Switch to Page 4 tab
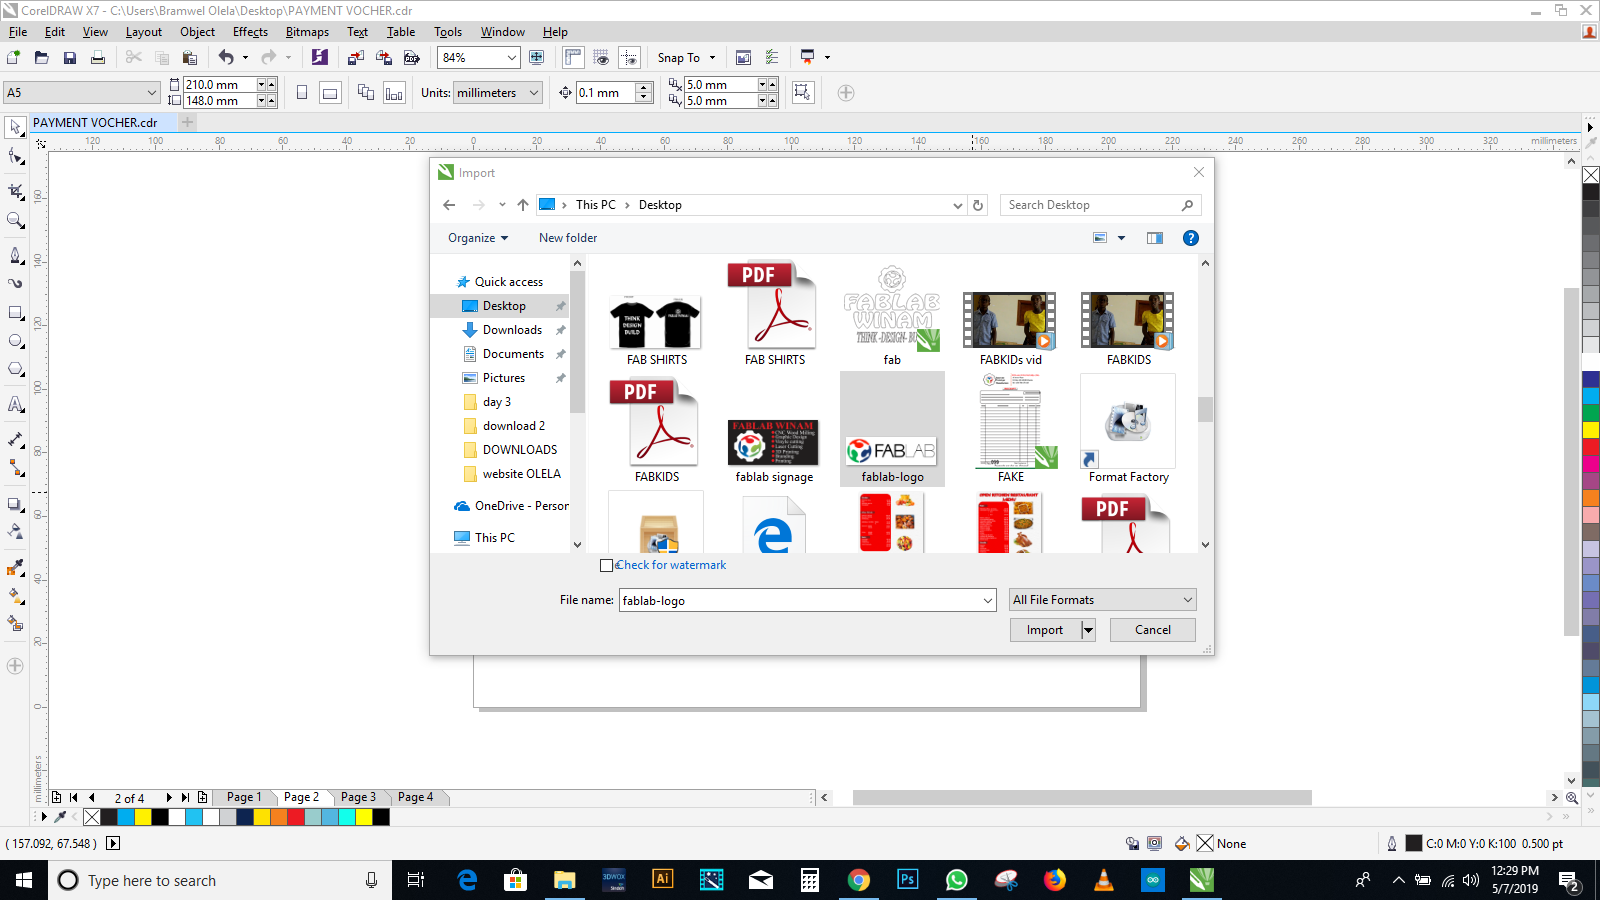Image resolution: width=1600 pixels, height=900 pixels. pos(415,797)
